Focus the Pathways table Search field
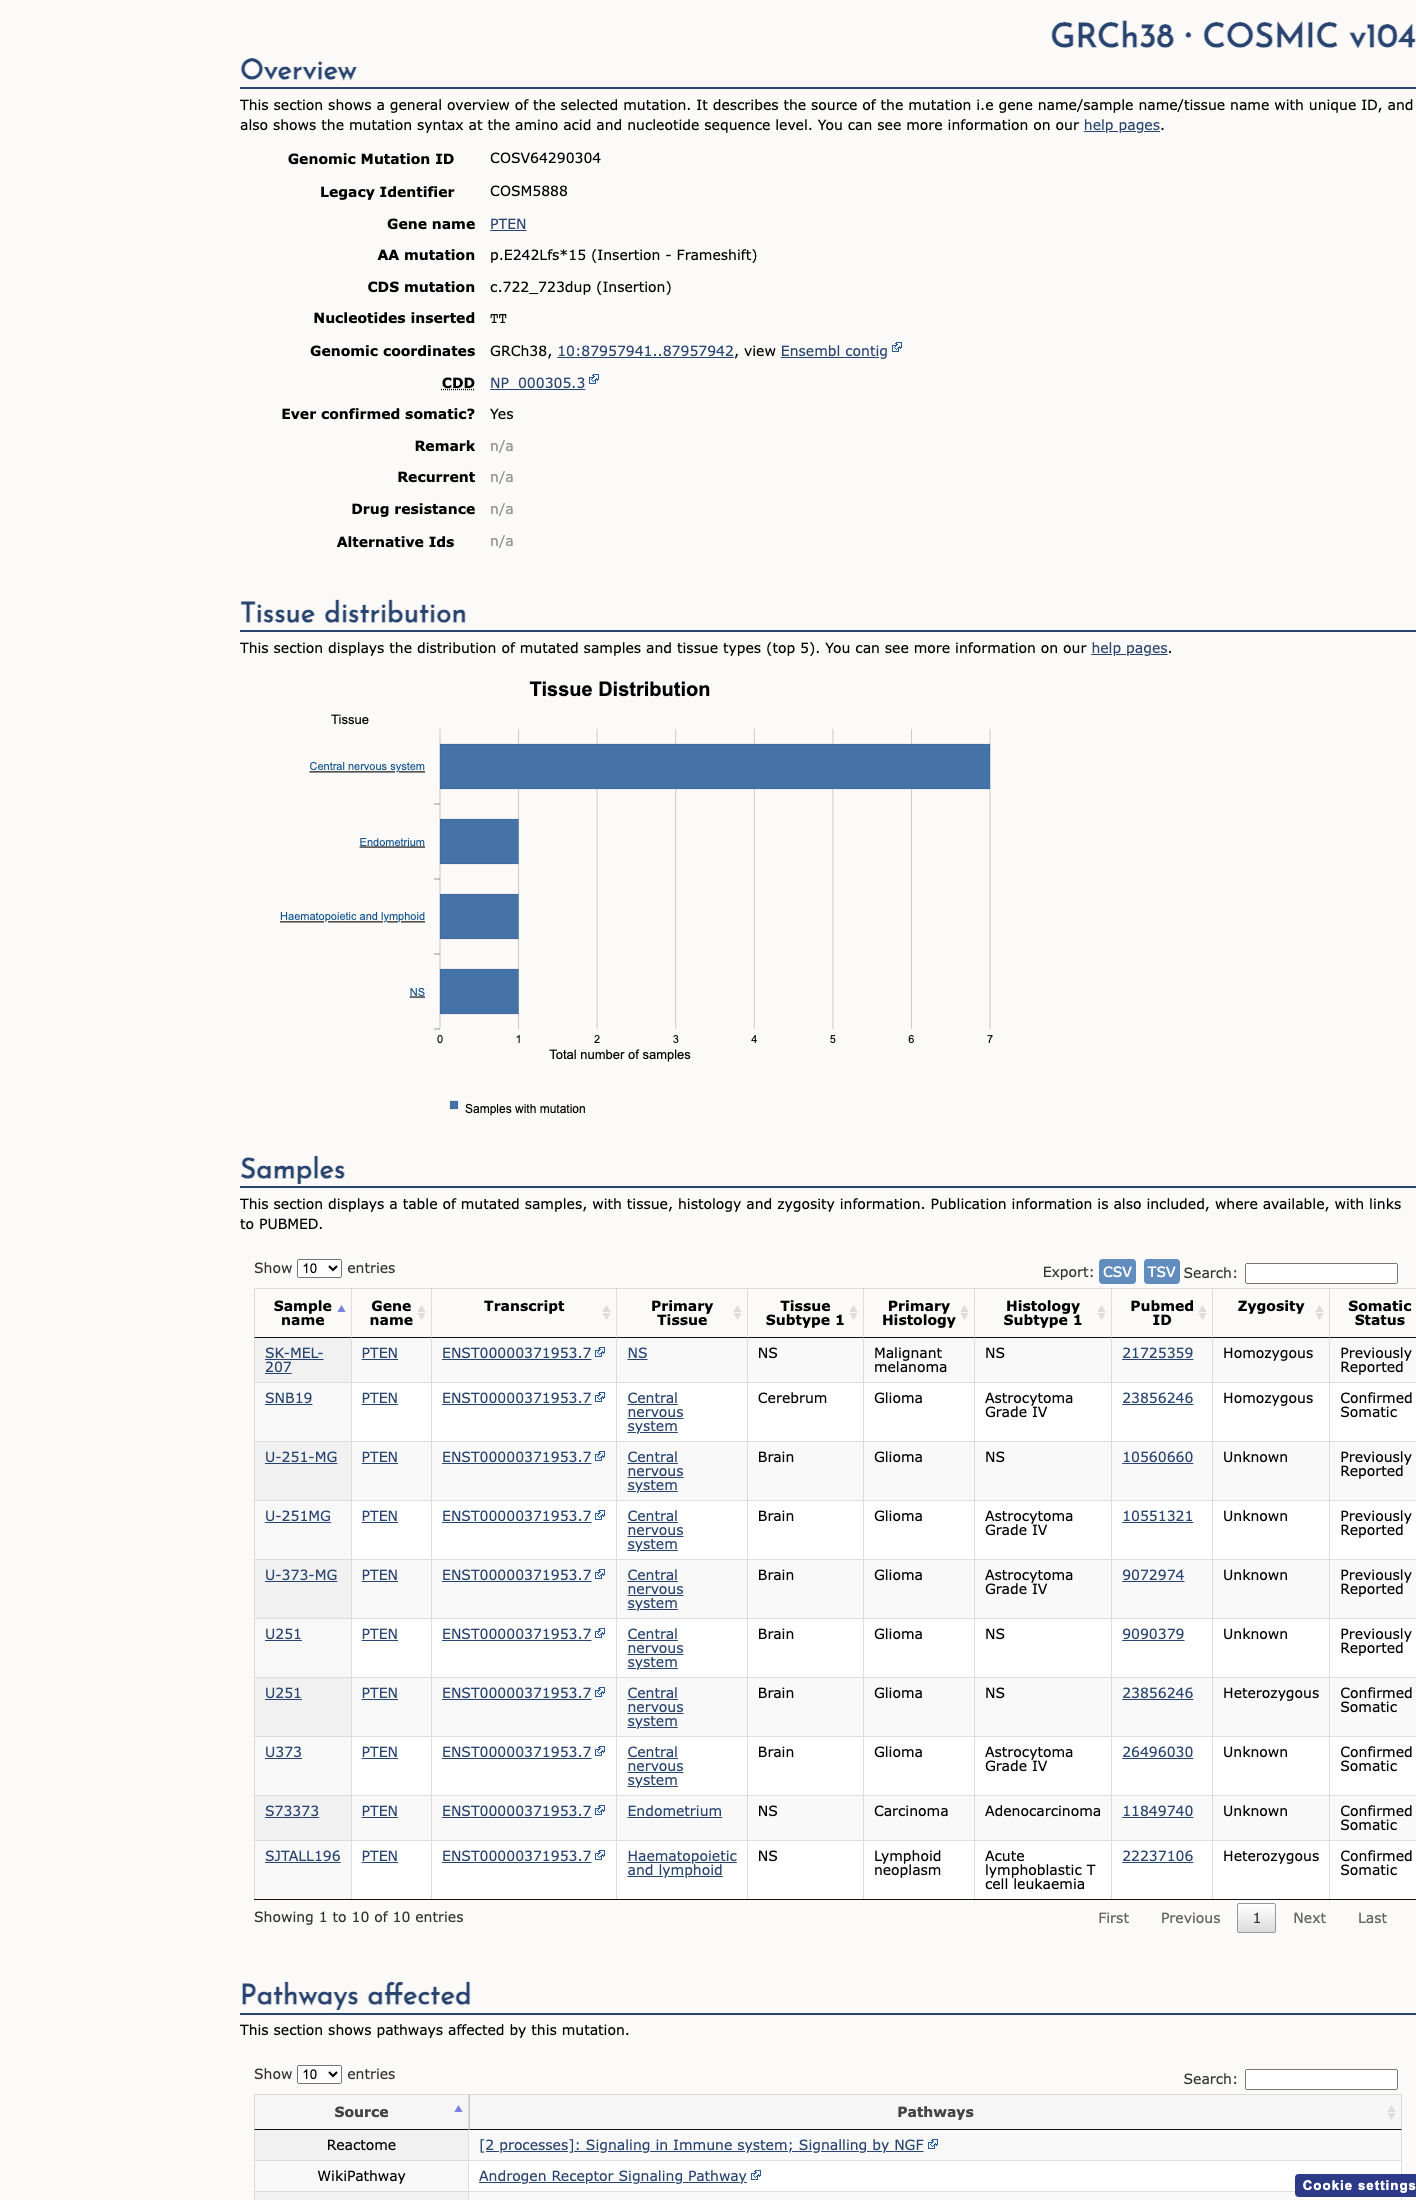Image resolution: width=1416 pixels, height=2200 pixels. [1321, 2079]
